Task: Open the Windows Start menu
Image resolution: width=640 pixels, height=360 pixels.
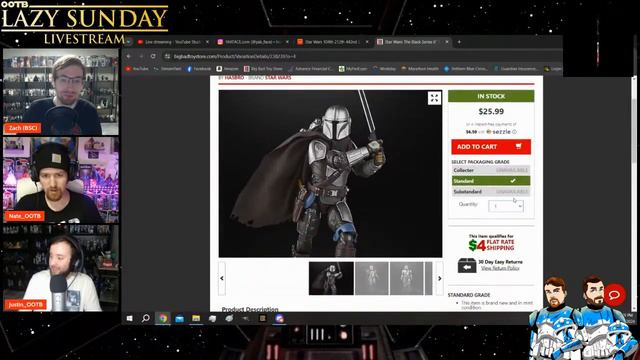Action: click(x=129, y=318)
